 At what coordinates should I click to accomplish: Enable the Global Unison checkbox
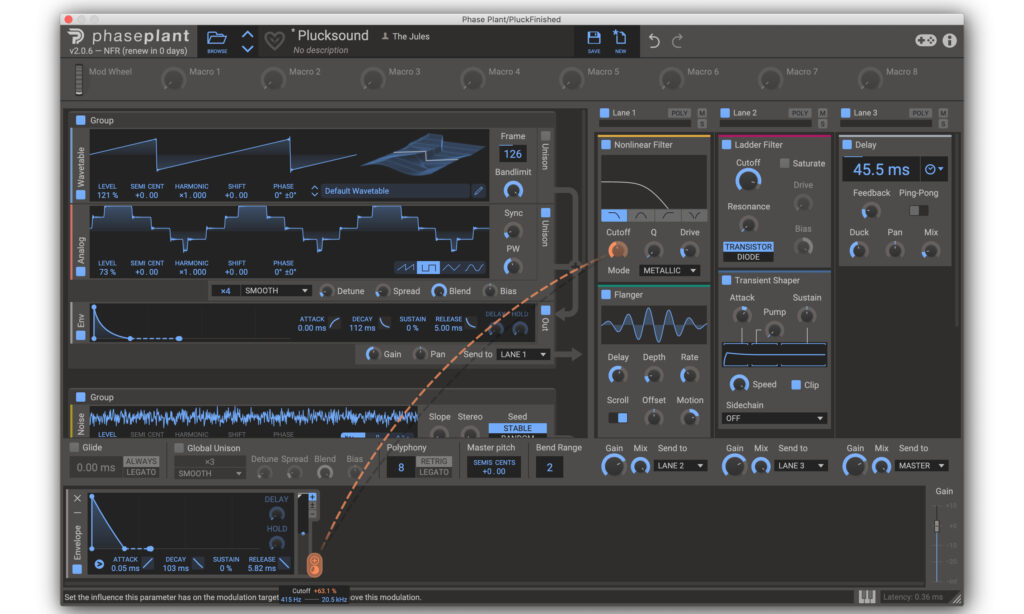point(178,448)
